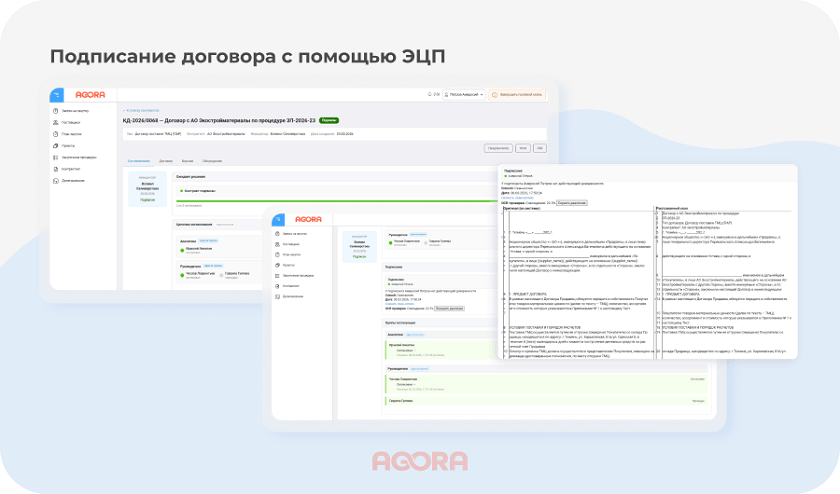Click the show differences button in front window
The height and width of the screenshot is (494, 840).
coord(449,309)
